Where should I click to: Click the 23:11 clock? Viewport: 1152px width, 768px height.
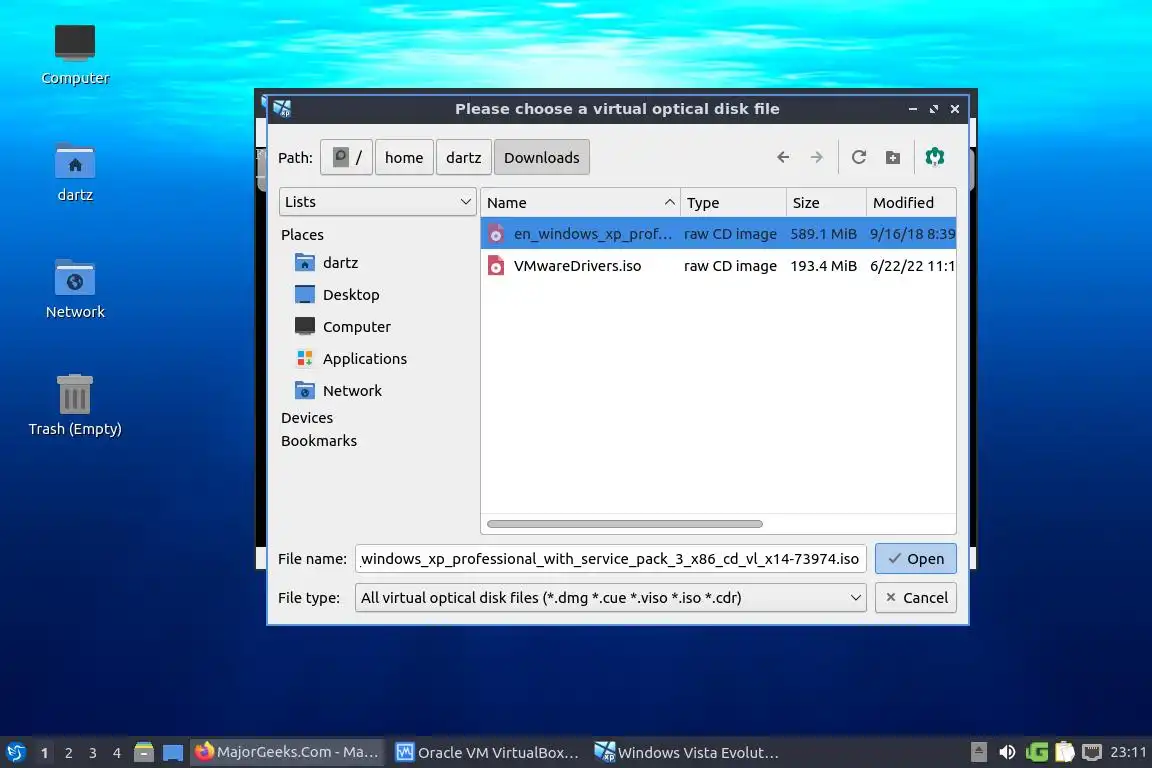tap(1128, 752)
